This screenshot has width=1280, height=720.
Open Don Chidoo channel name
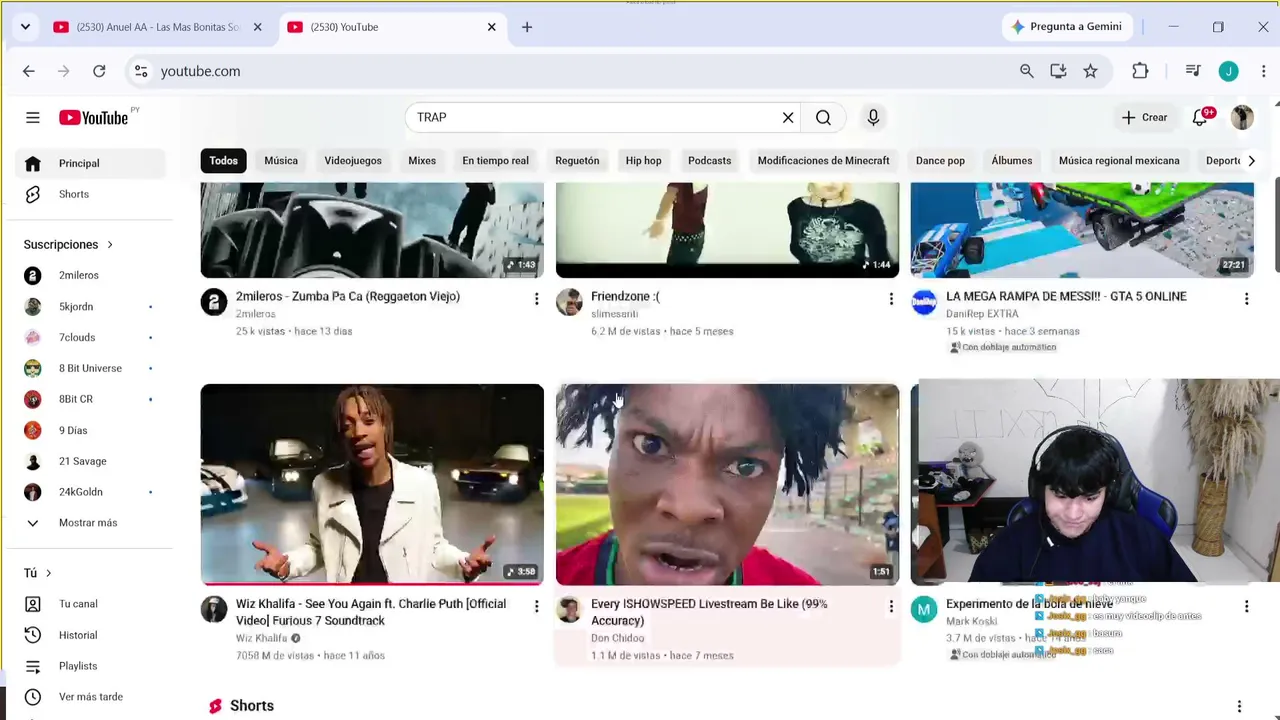[617, 638]
